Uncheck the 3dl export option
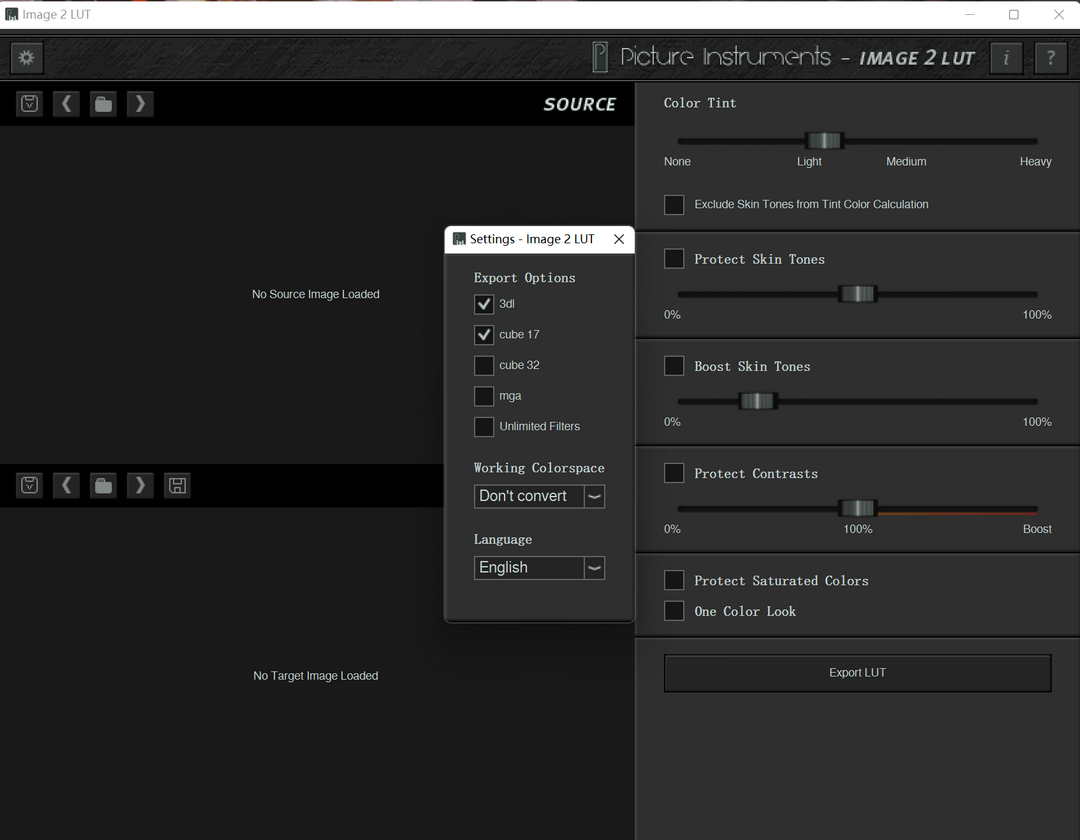This screenshot has width=1080, height=840. 484,304
